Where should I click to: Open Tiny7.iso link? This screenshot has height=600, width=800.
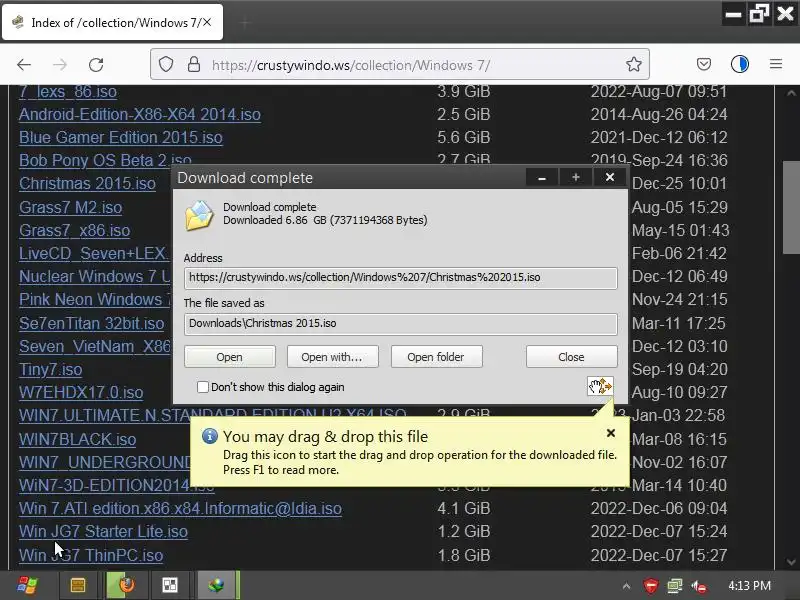coord(51,369)
